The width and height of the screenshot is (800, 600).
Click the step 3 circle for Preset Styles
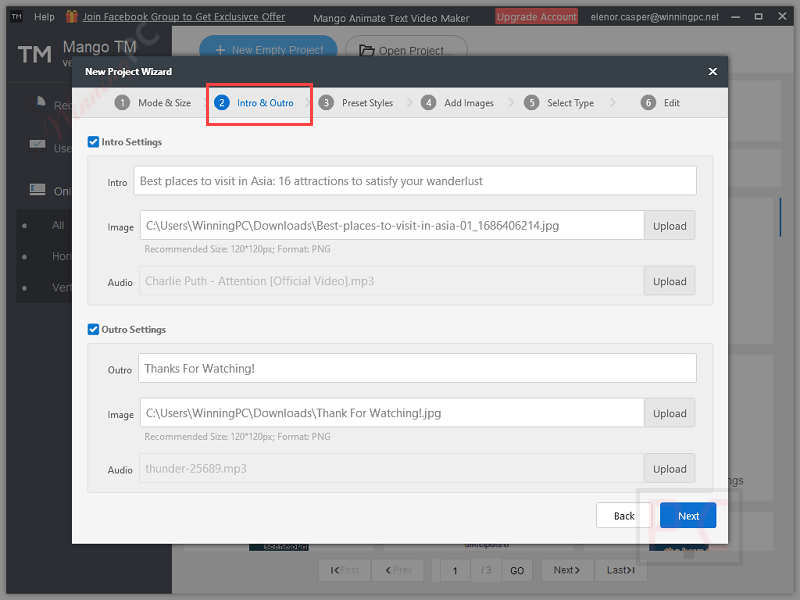click(x=326, y=103)
